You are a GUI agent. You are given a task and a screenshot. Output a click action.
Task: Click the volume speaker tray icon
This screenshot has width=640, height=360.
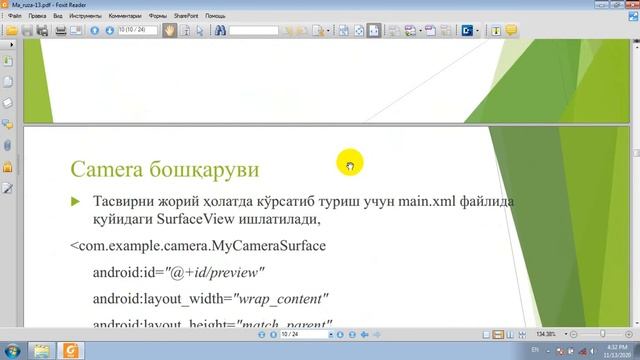click(x=592, y=351)
